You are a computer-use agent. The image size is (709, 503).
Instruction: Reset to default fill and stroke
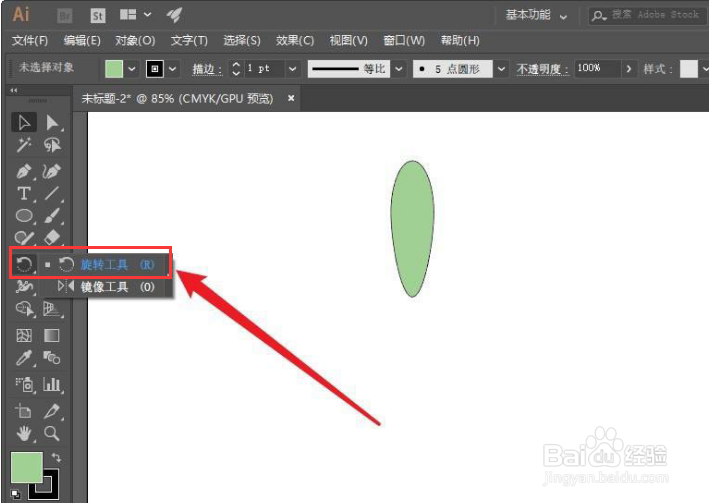[x=15, y=494]
